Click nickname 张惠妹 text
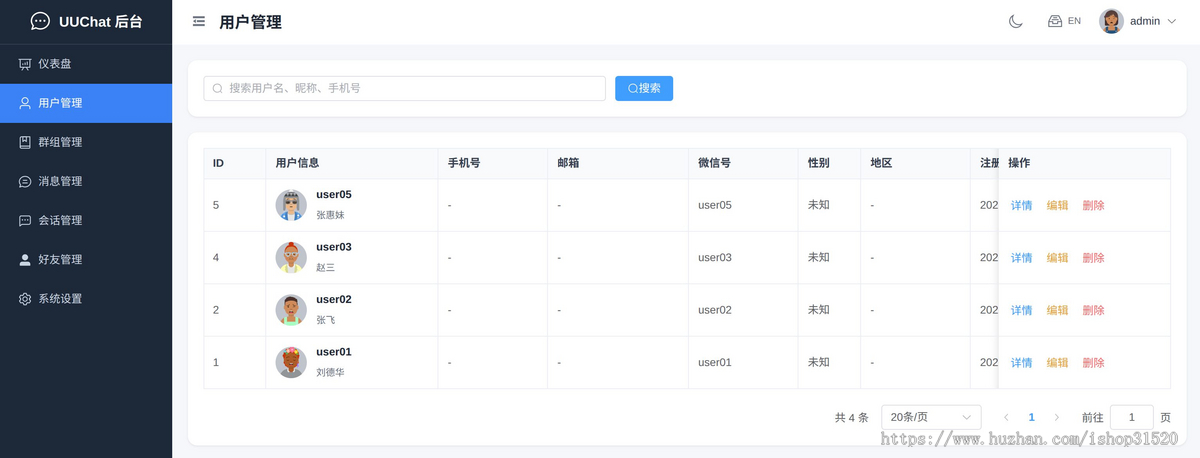Image resolution: width=1200 pixels, height=458 pixels. (x=330, y=215)
